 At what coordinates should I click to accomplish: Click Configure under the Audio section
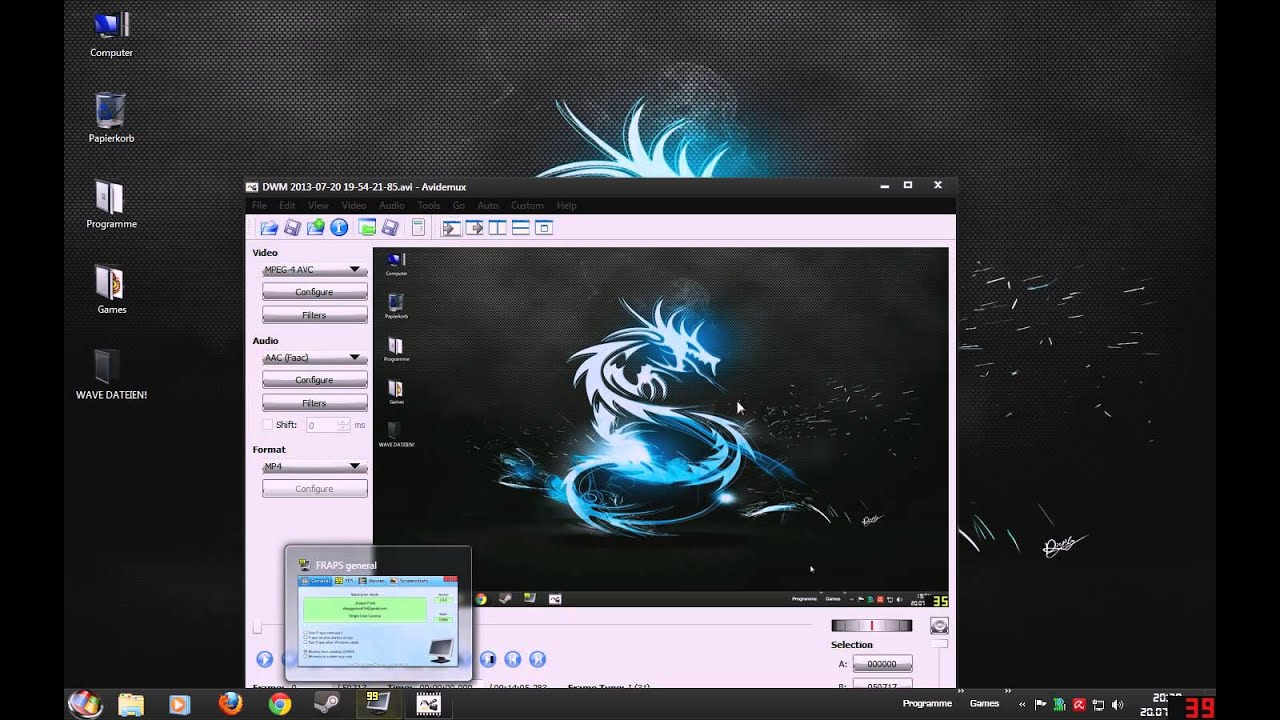click(314, 380)
